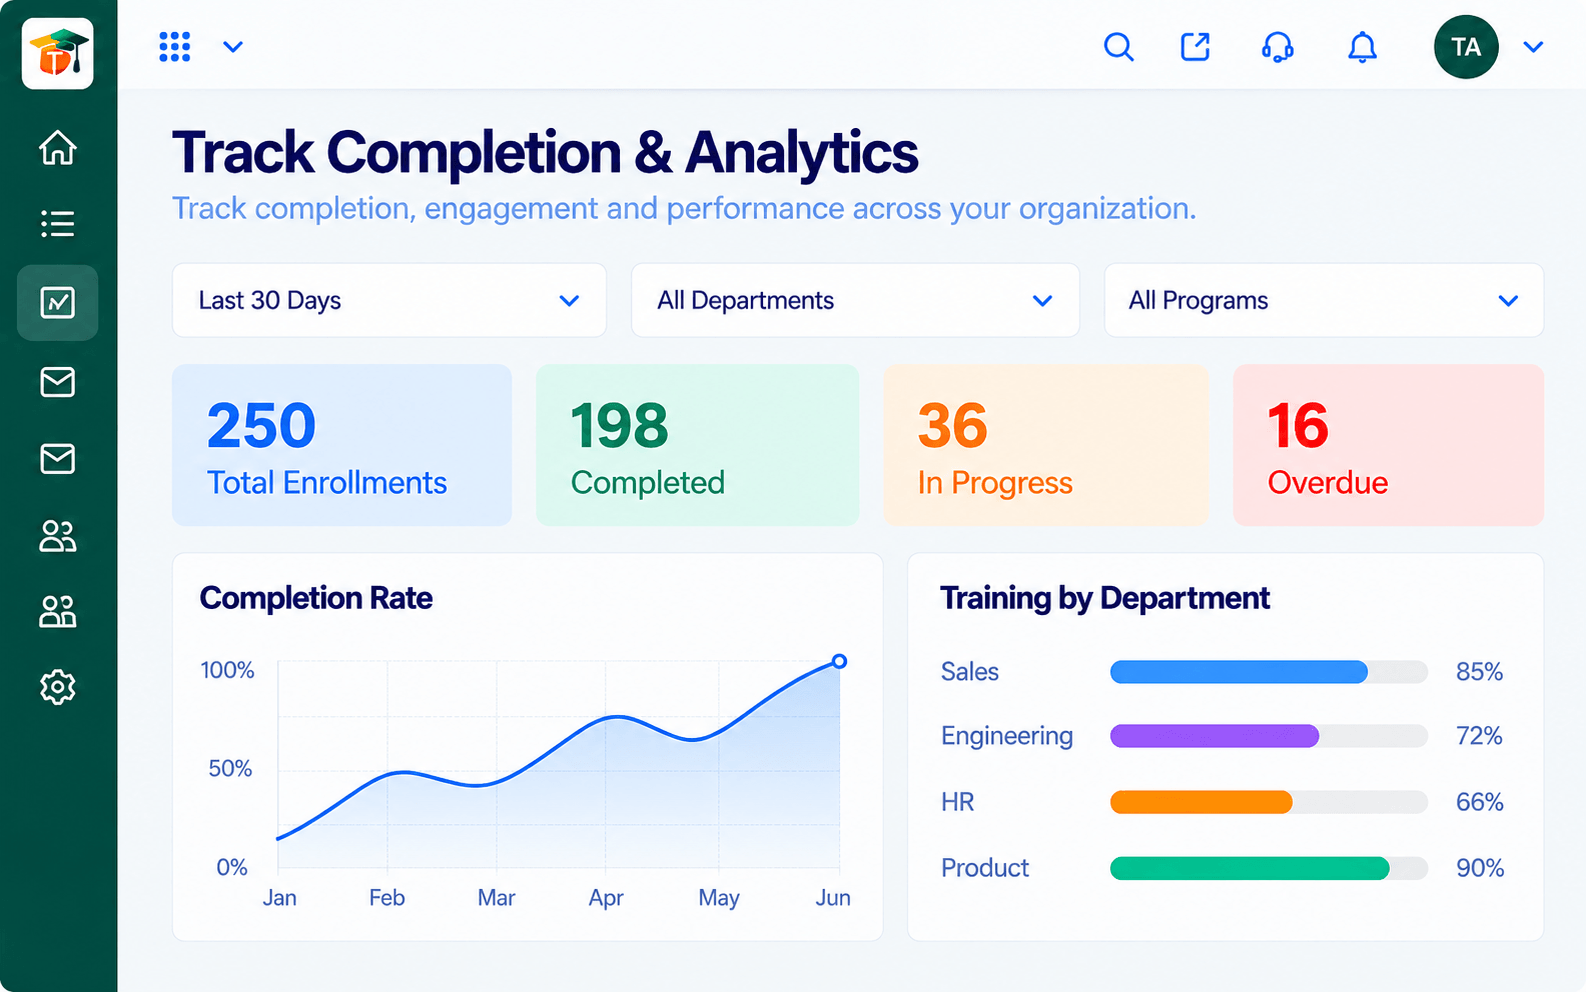The height and width of the screenshot is (992, 1586).
Task: Open the All Programs dropdown
Action: (x=1324, y=300)
